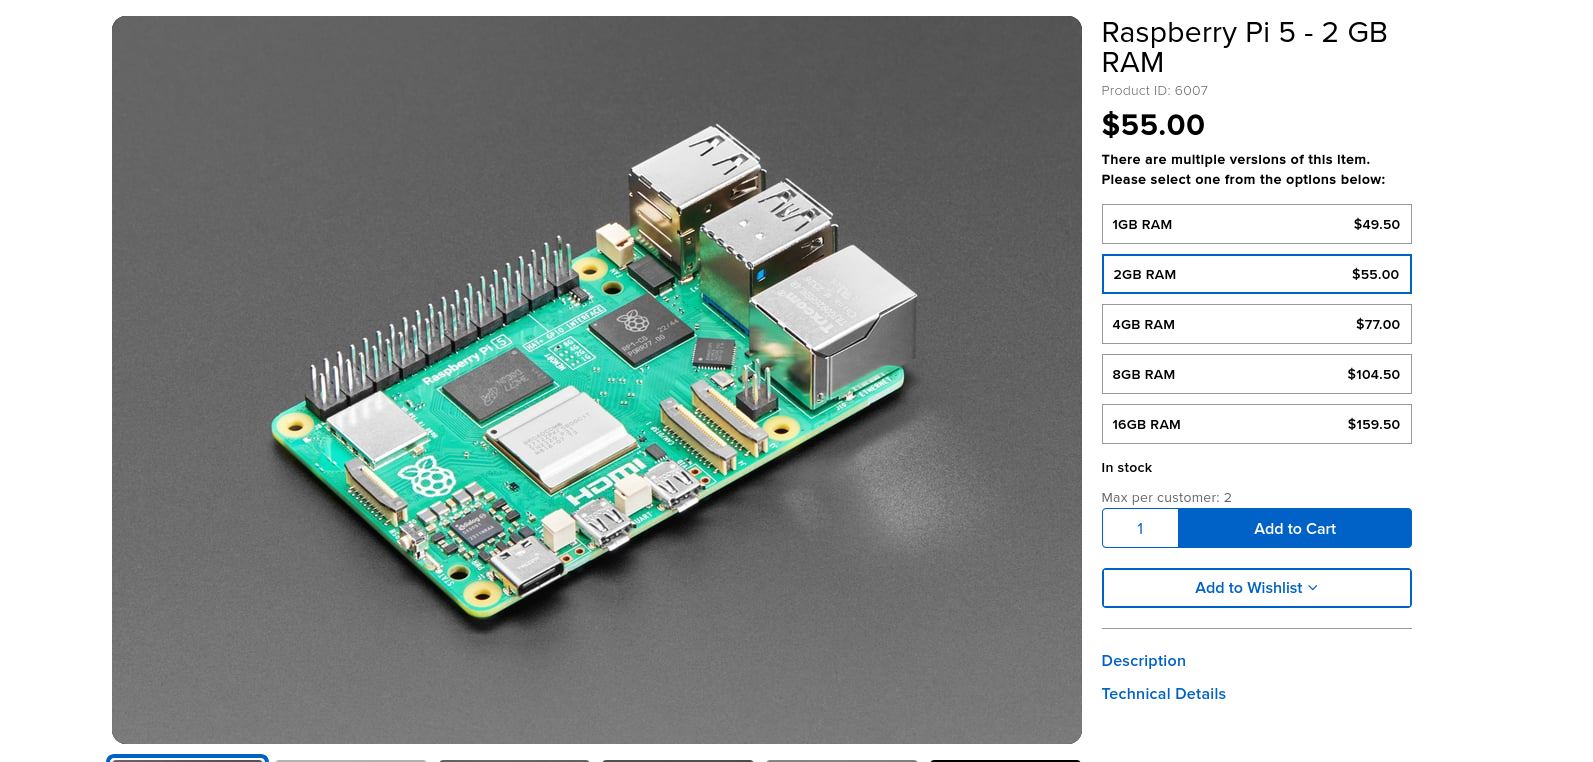1593x762 pixels.
Task: Click the "Max per customer: 2" note
Action: click(x=1166, y=497)
